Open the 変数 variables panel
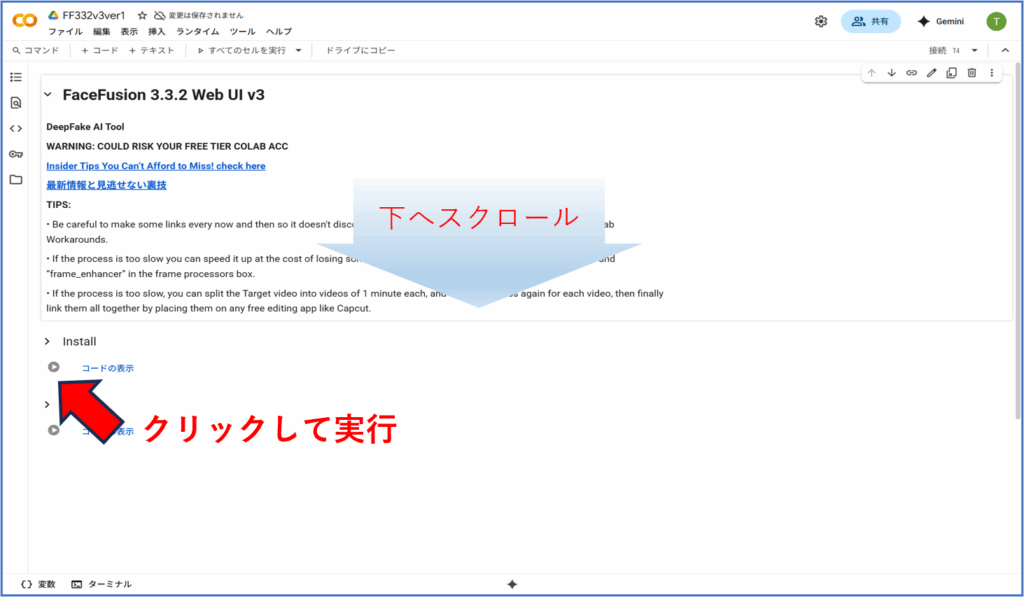 [38, 584]
